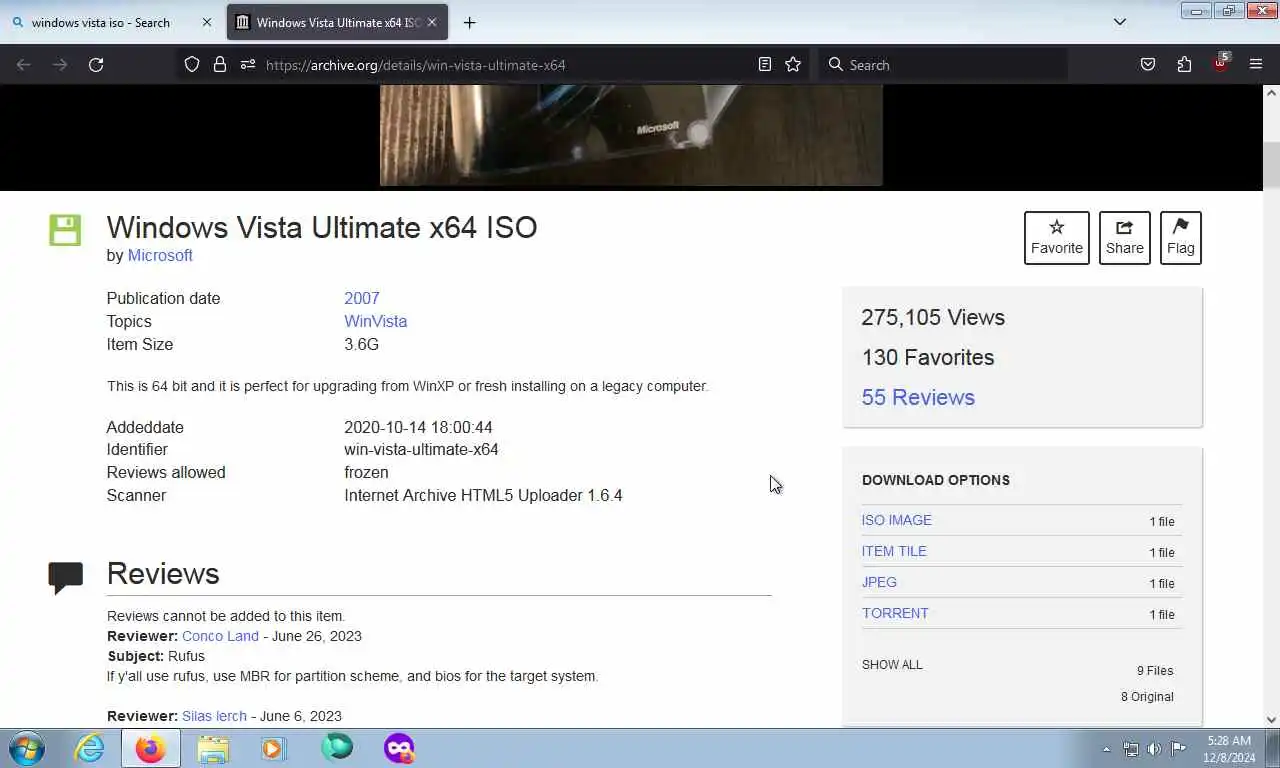Launch Windows Media Player from taskbar
The height and width of the screenshot is (768, 1280).
coord(273,748)
